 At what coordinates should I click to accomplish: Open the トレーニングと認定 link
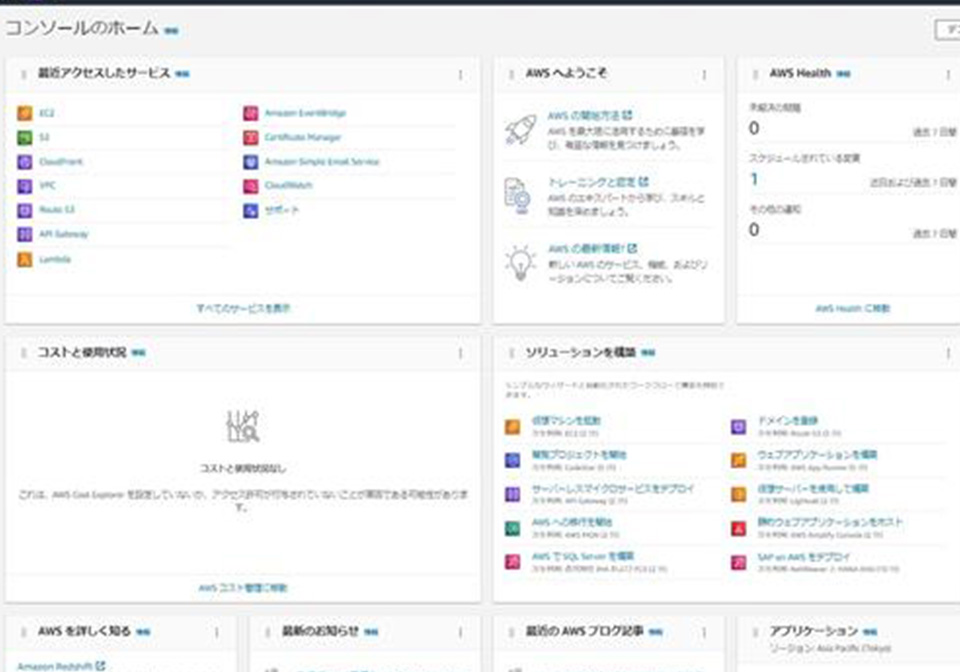[x=598, y=182]
